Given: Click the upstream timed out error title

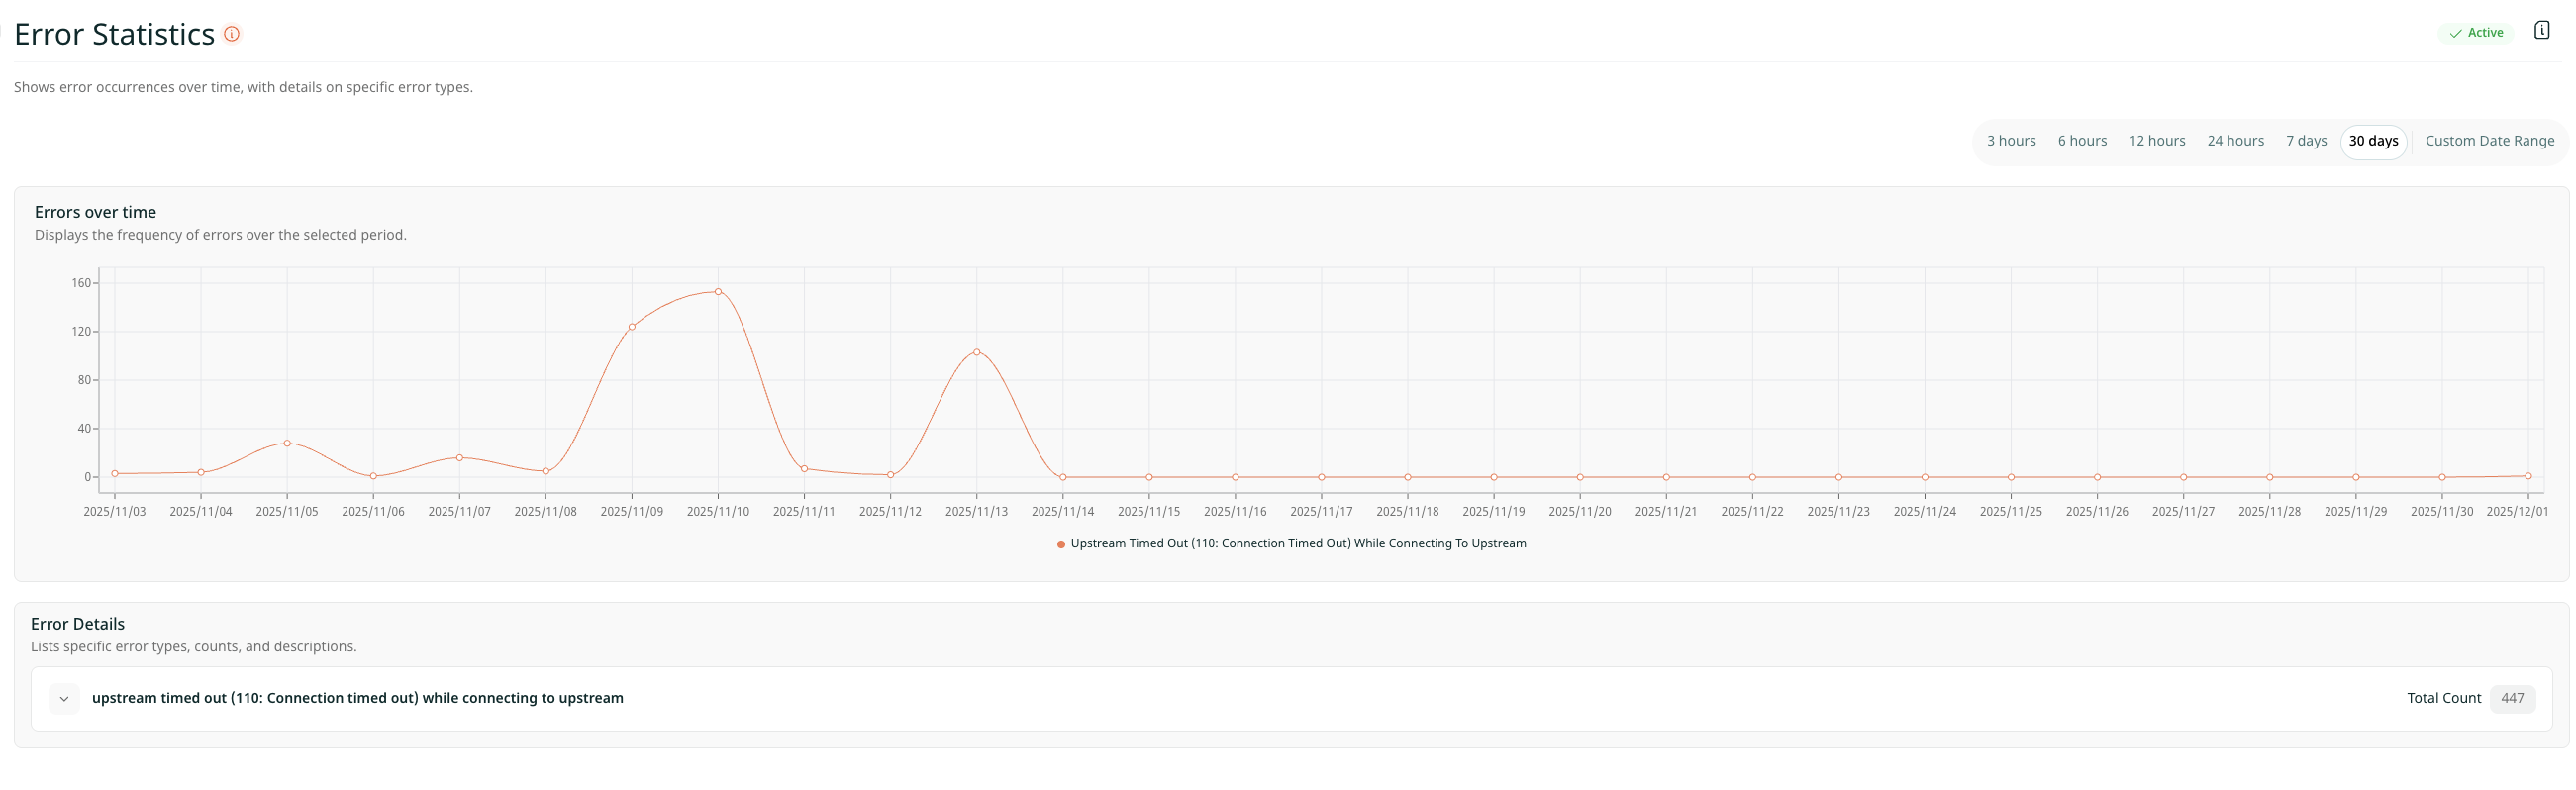Looking at the screenshot, I should 357,698.
